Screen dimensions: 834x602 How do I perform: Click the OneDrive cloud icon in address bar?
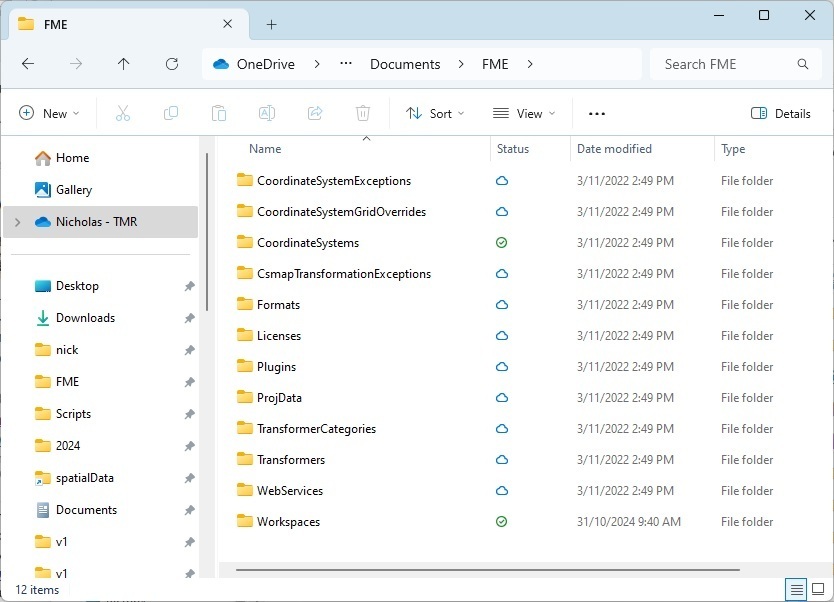221,64
